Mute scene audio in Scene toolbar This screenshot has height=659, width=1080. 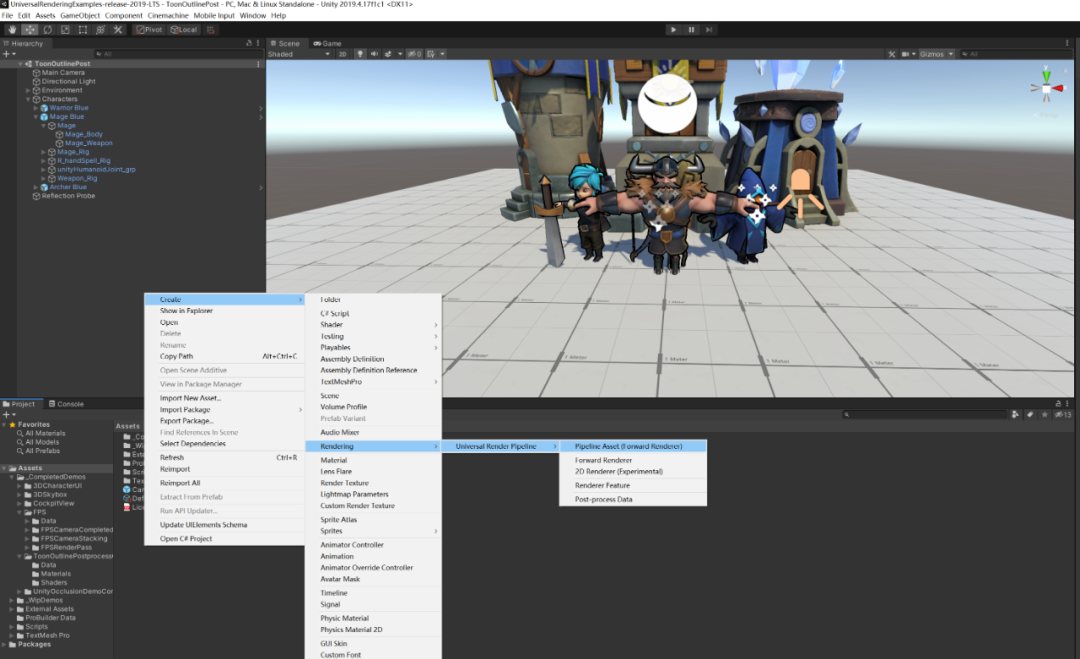point(374,54)
